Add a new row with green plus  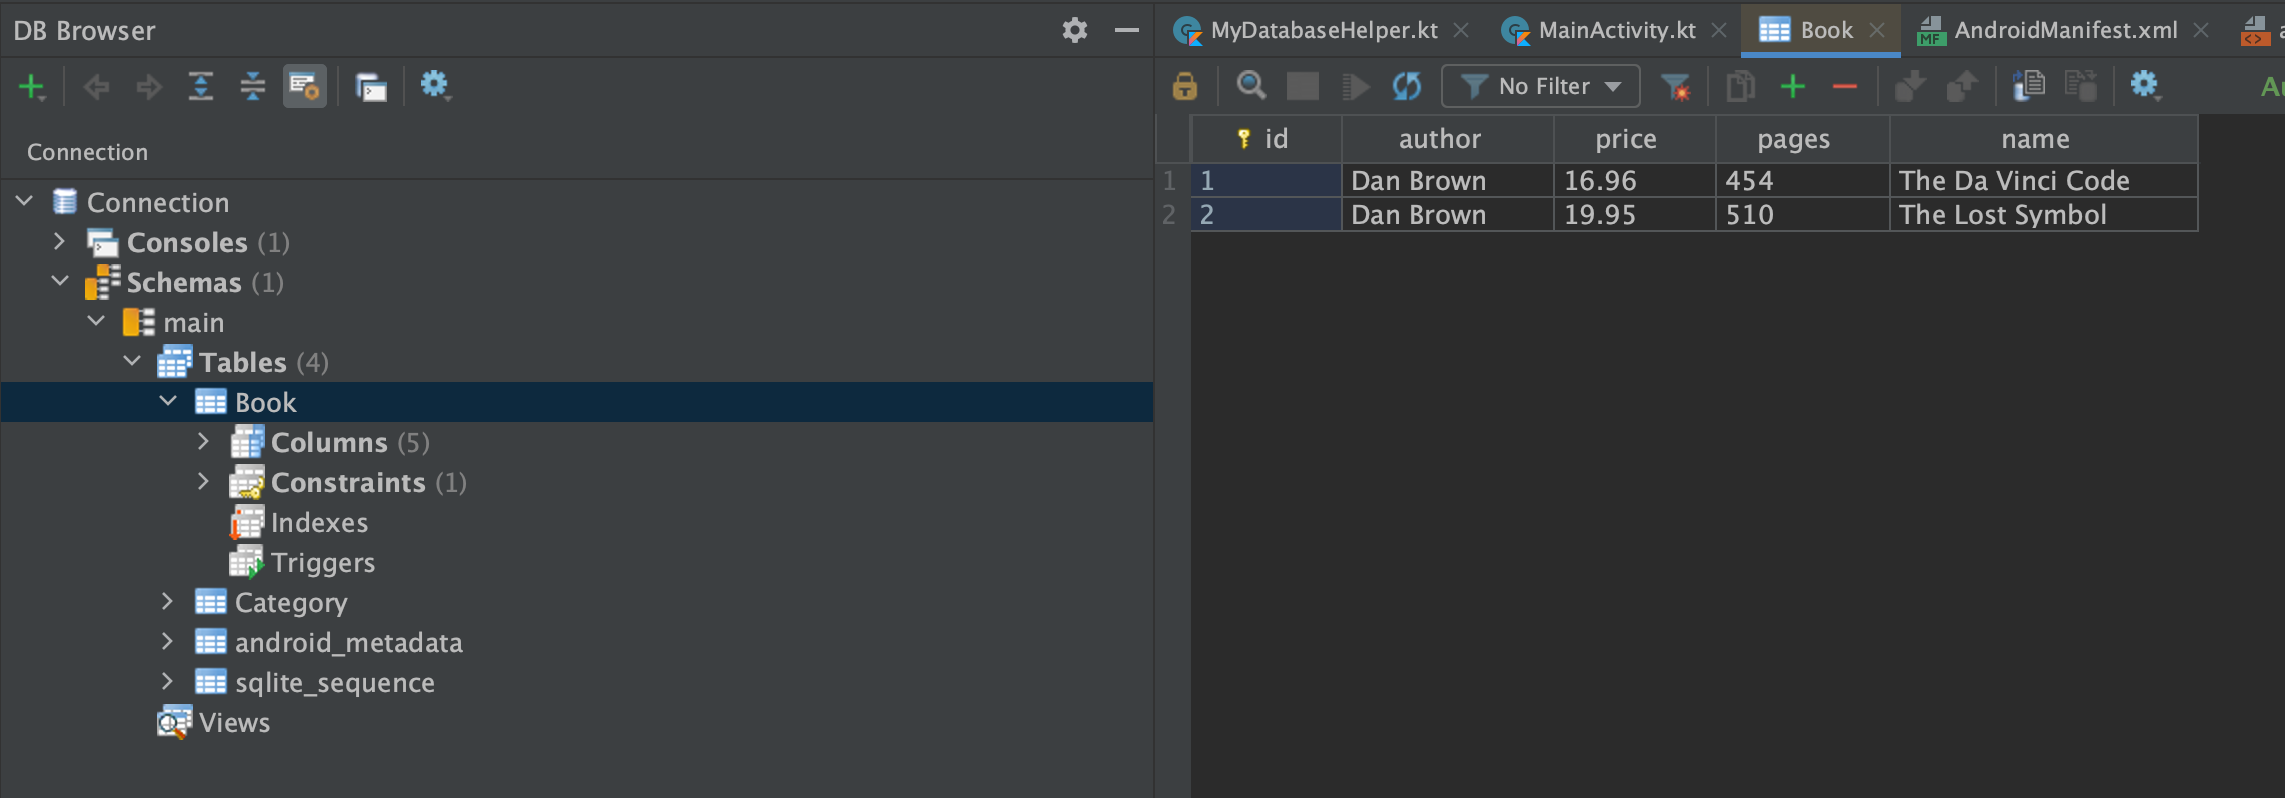[x=1793, y=86]
